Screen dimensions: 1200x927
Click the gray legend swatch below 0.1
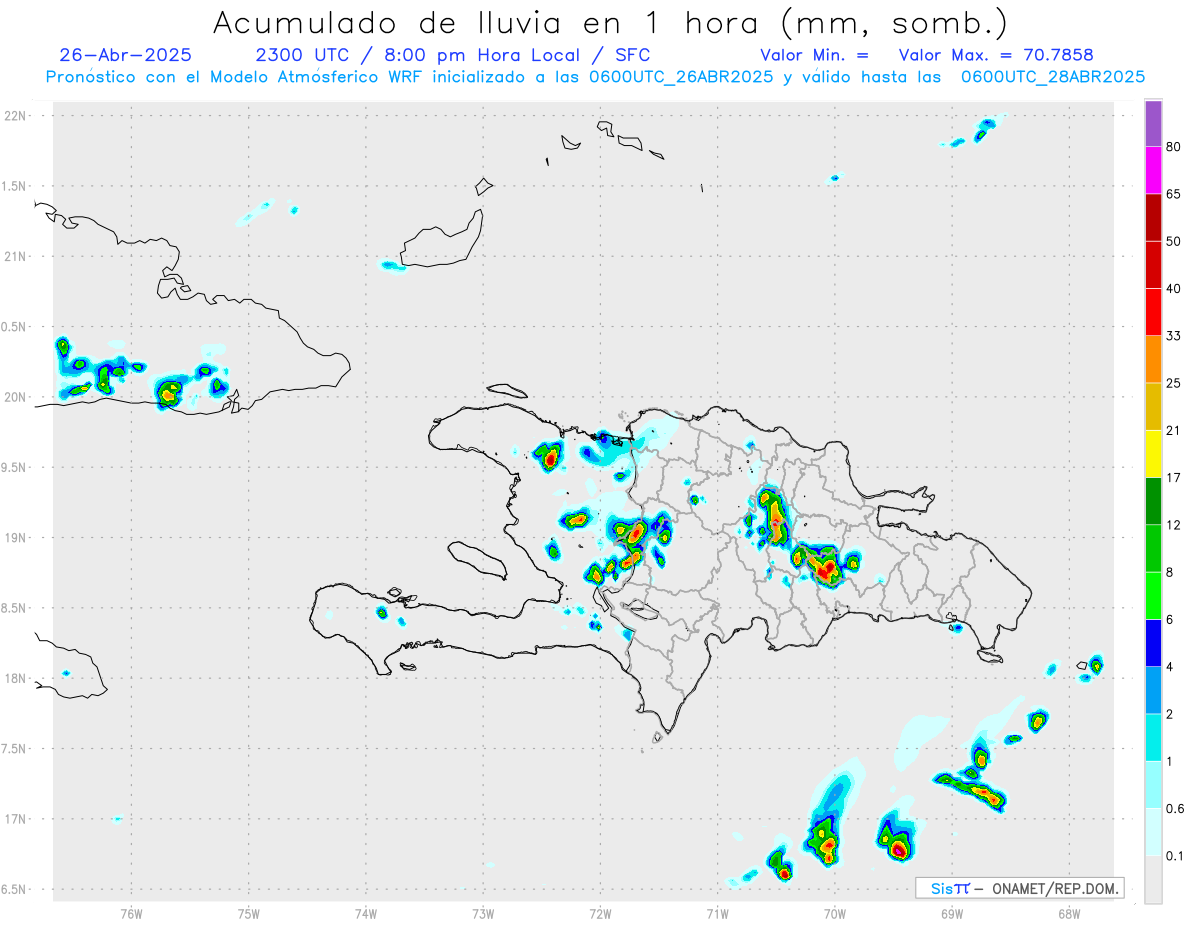pos(1153,879)
